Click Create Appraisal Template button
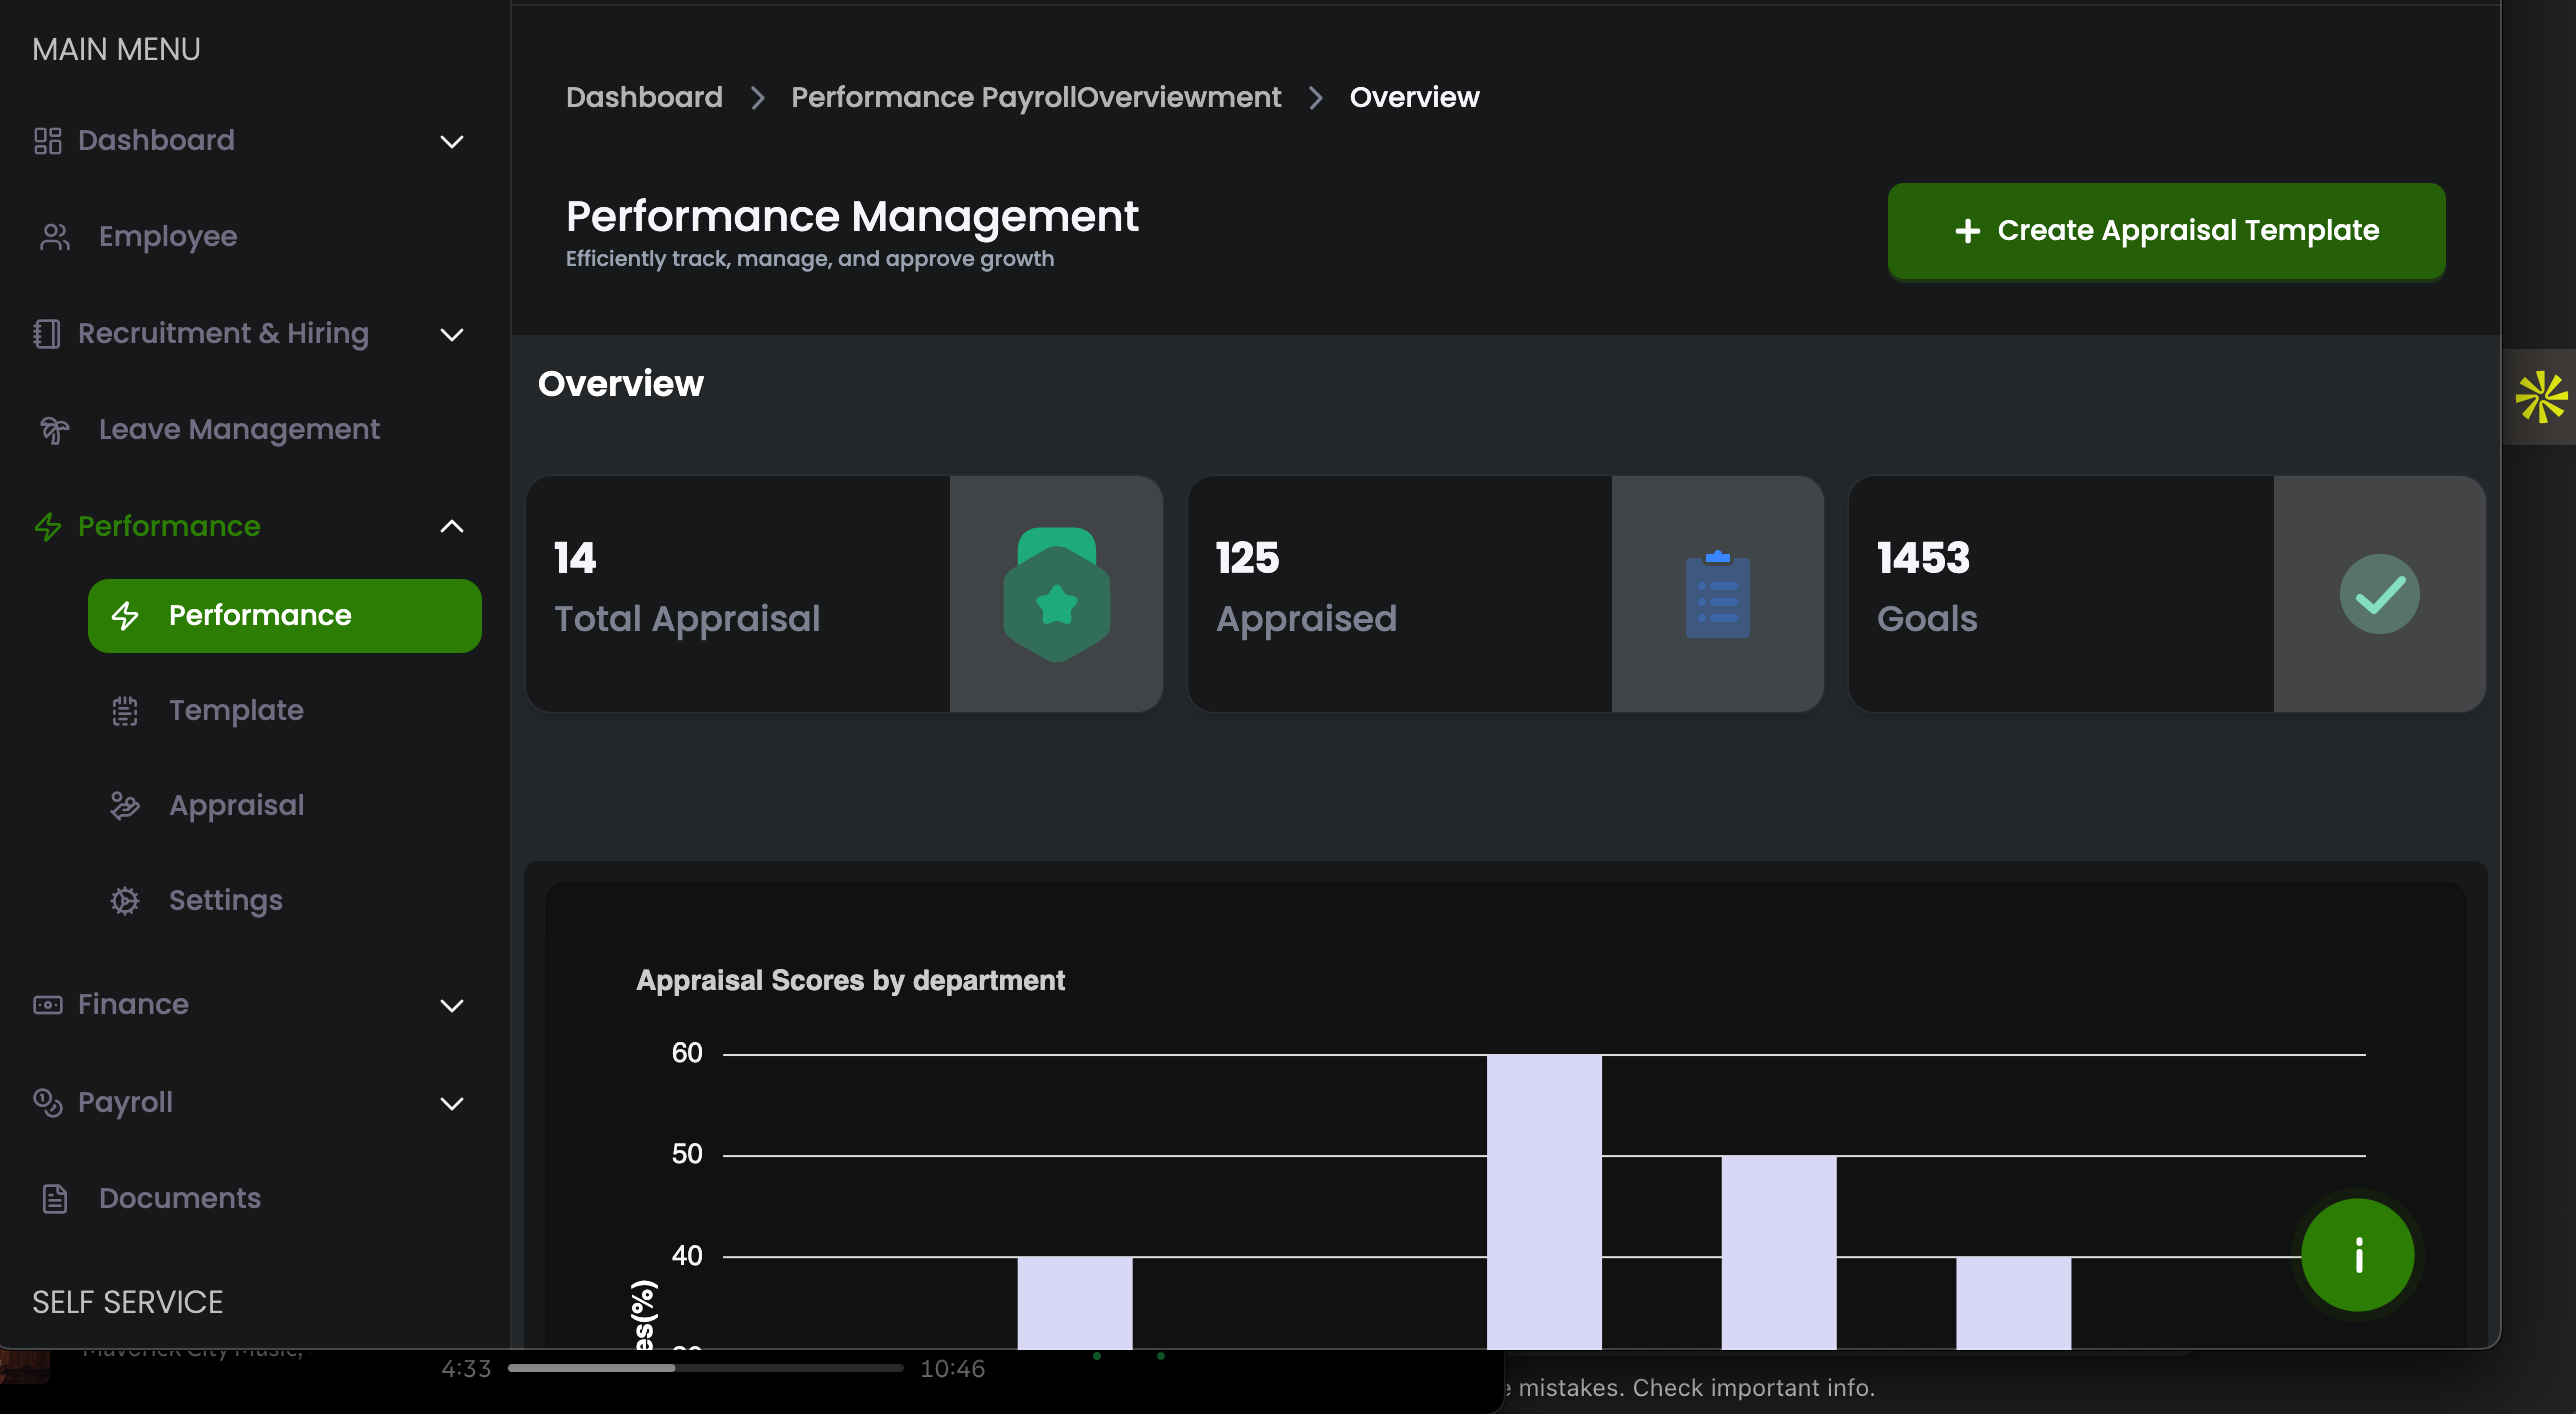The height and width of the screenshot is (1414, 2576). coord(2166,231)
